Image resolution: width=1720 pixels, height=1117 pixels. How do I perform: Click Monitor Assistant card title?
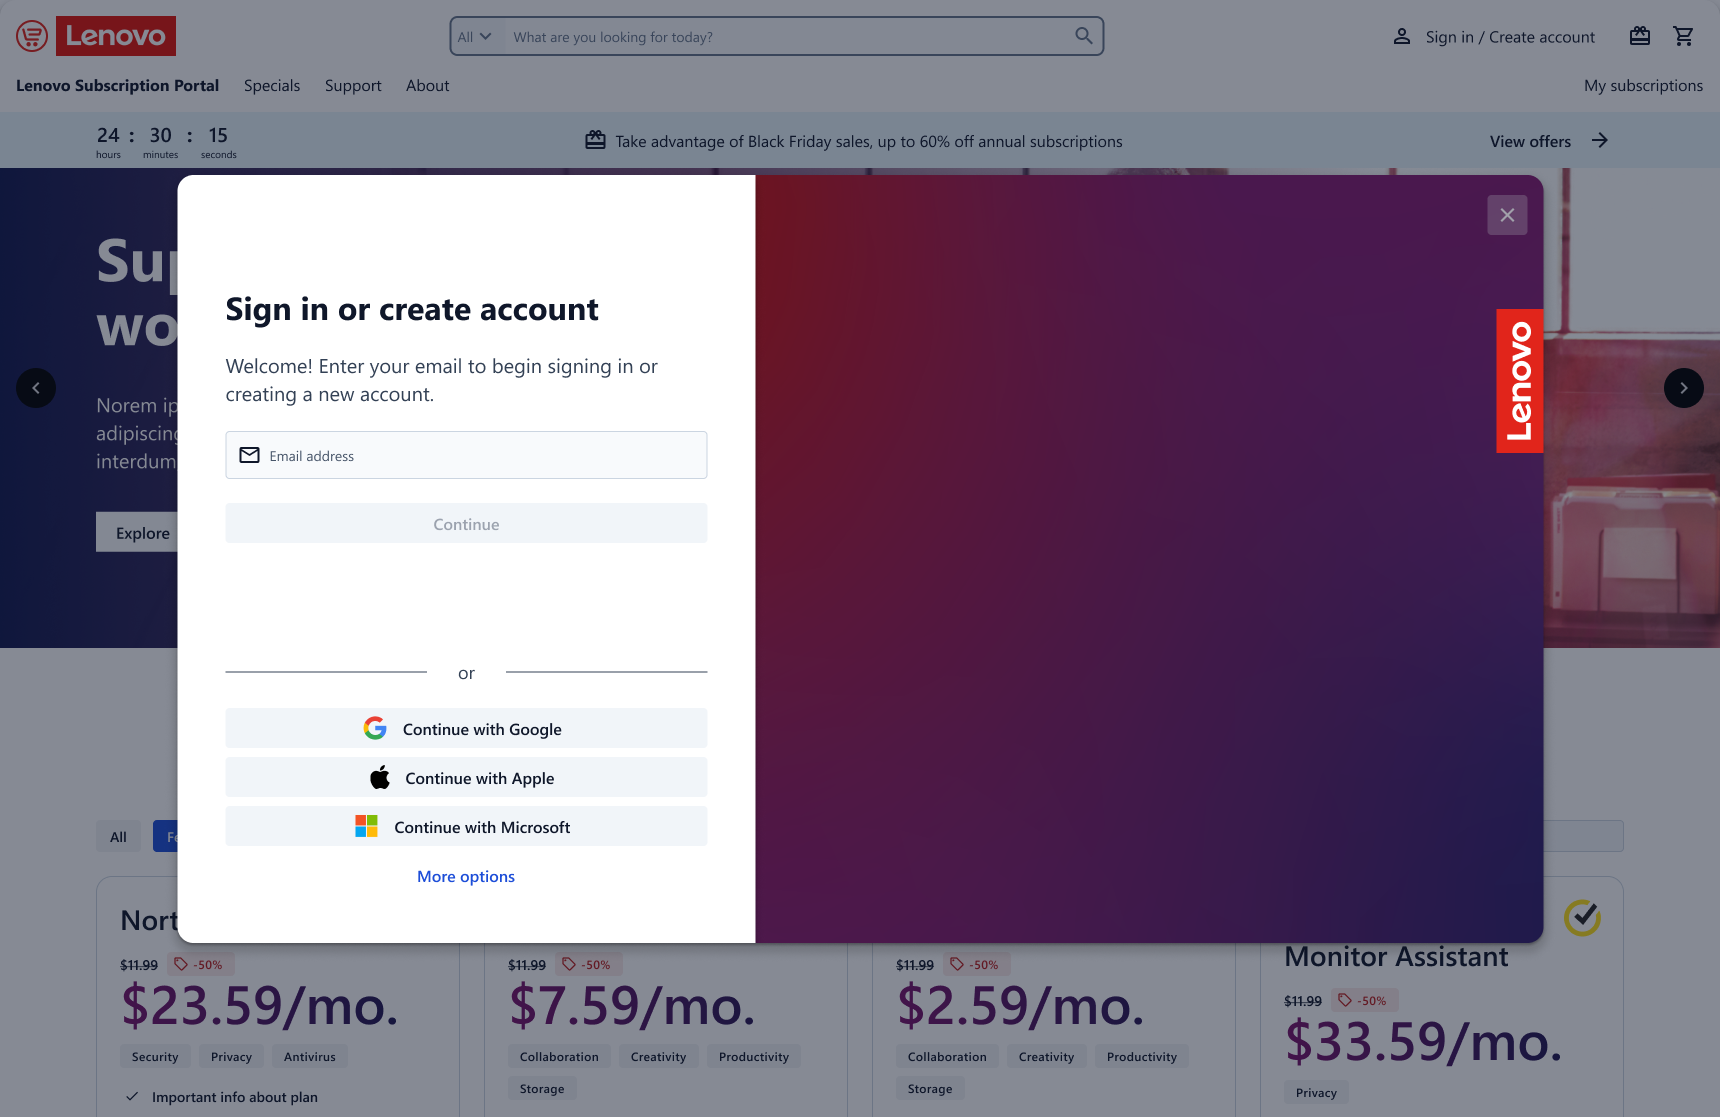[1396, 957]
